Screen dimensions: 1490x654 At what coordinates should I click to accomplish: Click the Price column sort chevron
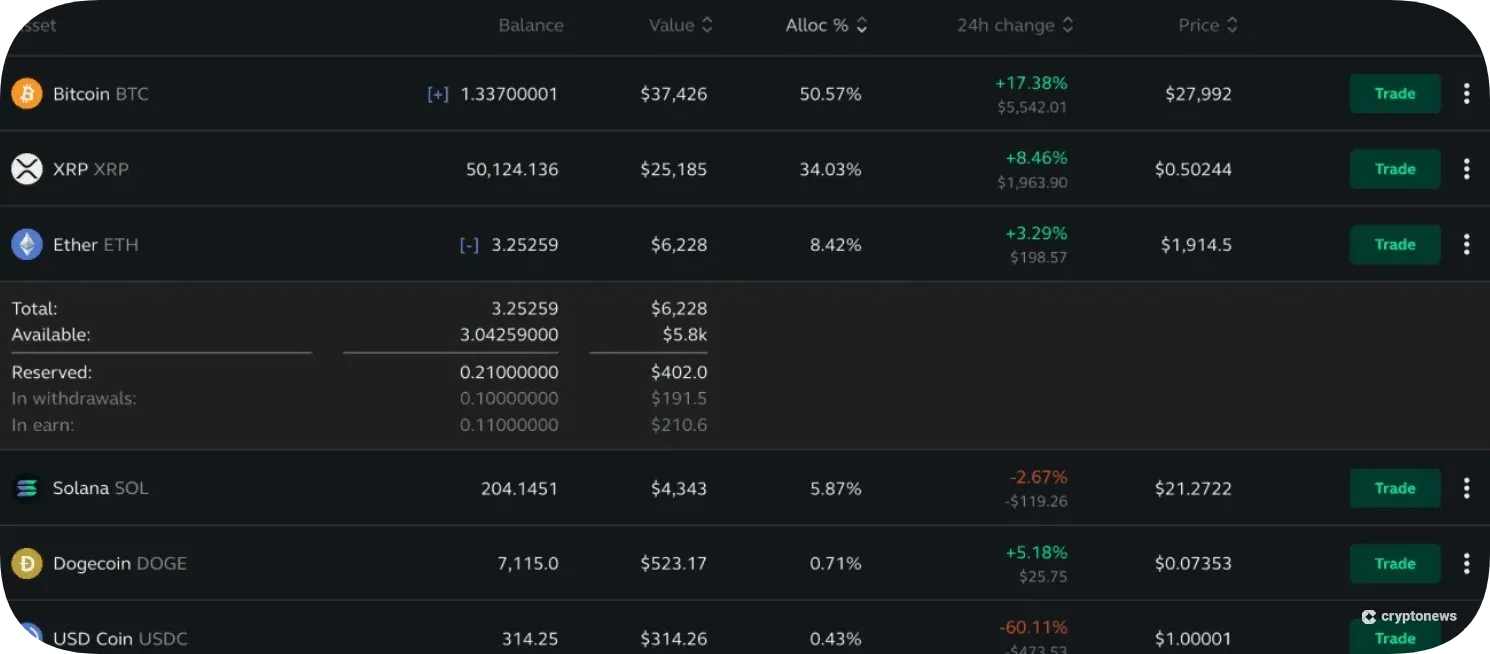click(x=1232, y=25)
